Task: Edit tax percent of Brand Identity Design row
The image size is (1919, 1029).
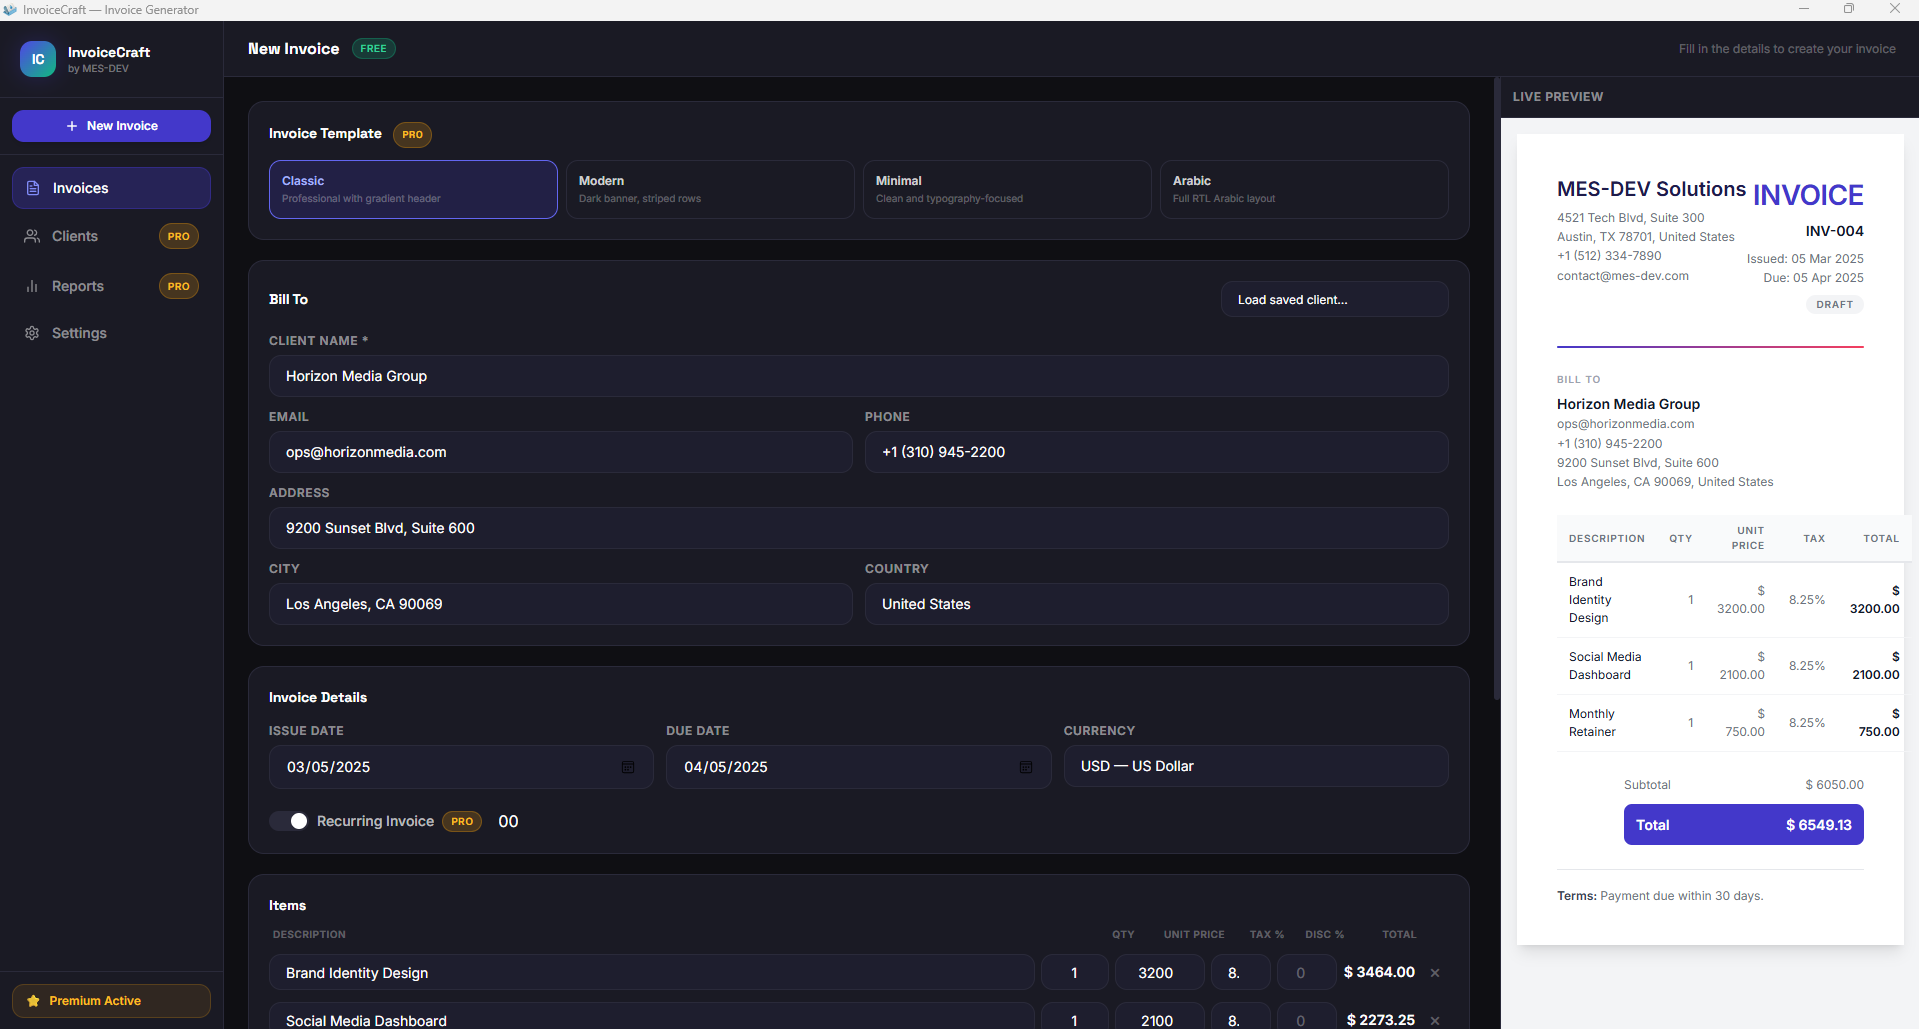Action: [x=1241, y=973]
